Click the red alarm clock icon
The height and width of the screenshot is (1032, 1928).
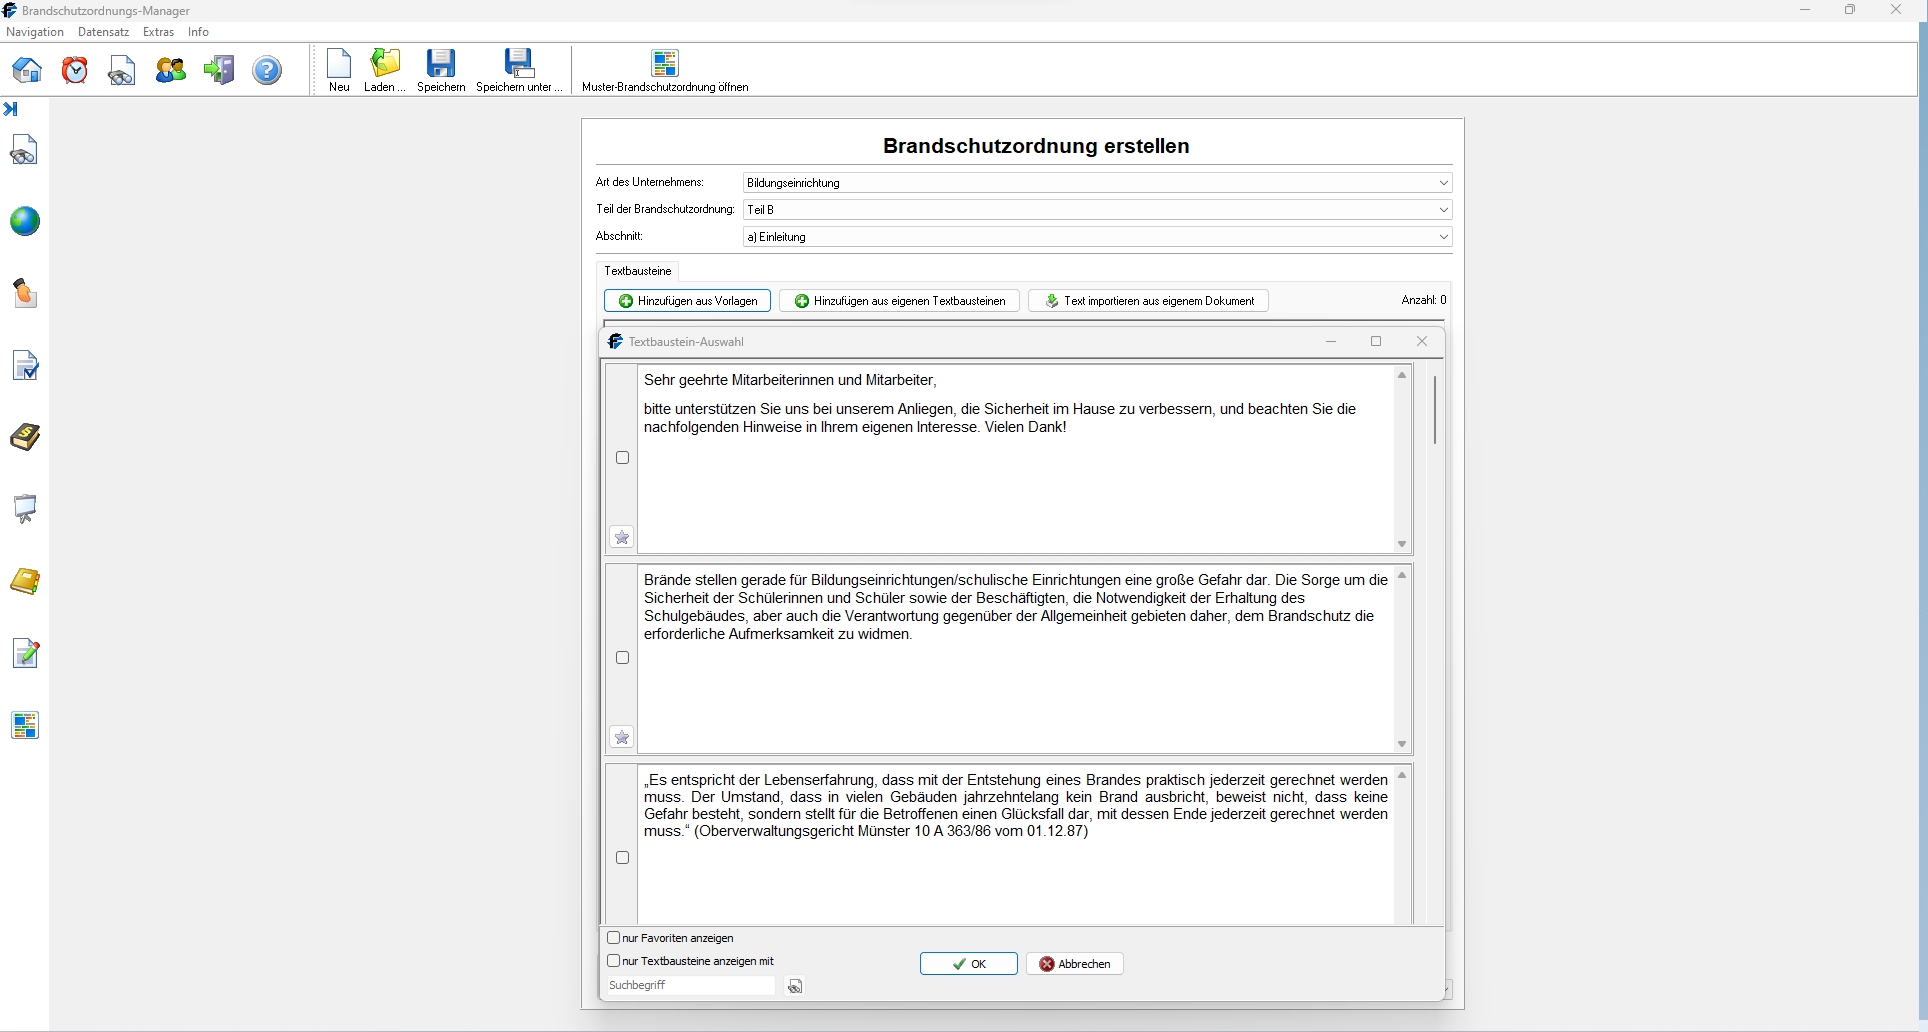(x=75, y=70)
